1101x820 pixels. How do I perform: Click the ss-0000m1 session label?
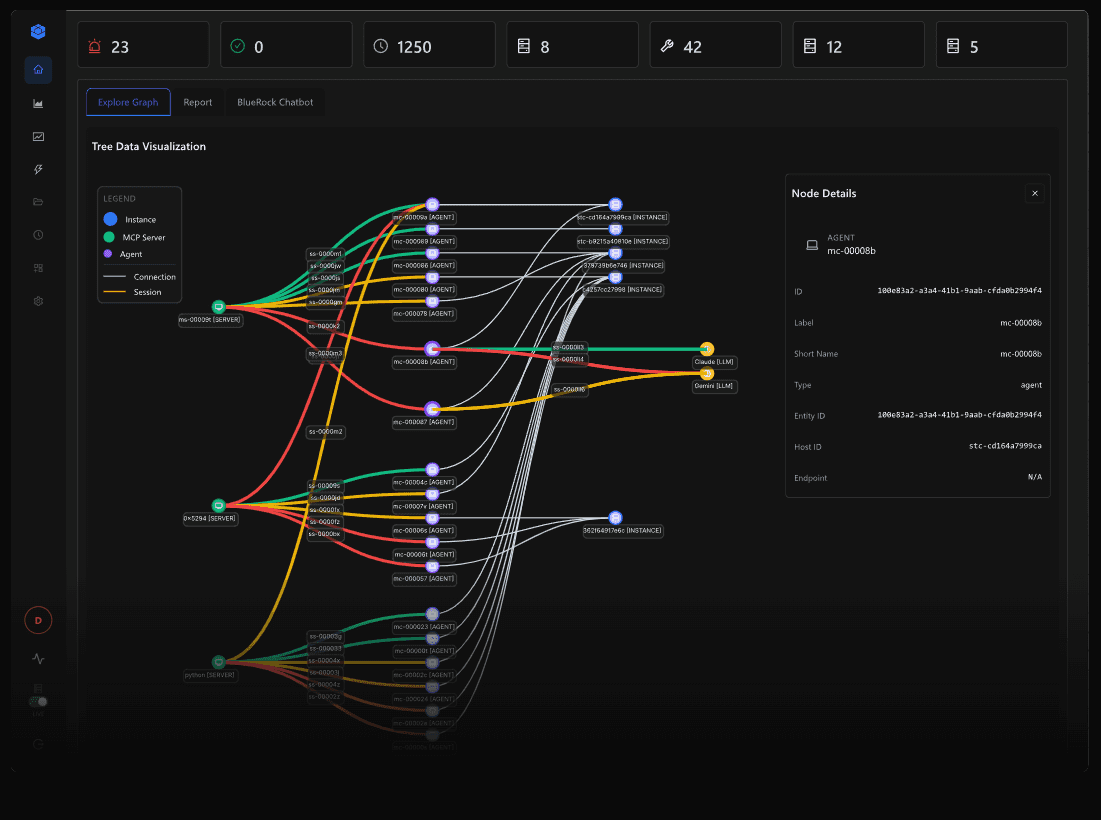[326, 254]
